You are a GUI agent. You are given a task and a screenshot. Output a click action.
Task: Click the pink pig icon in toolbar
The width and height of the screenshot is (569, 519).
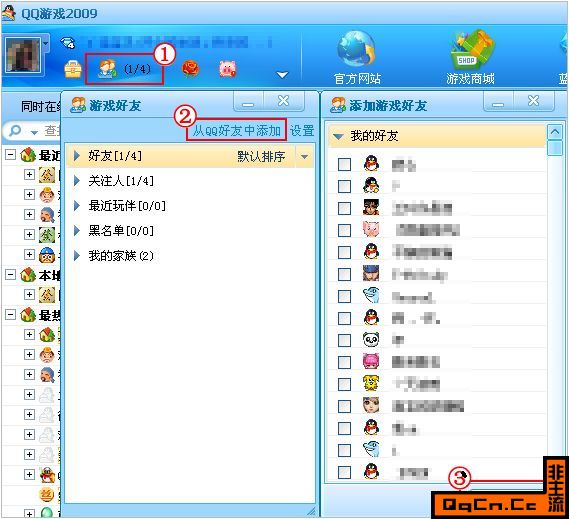coord(228,69)
